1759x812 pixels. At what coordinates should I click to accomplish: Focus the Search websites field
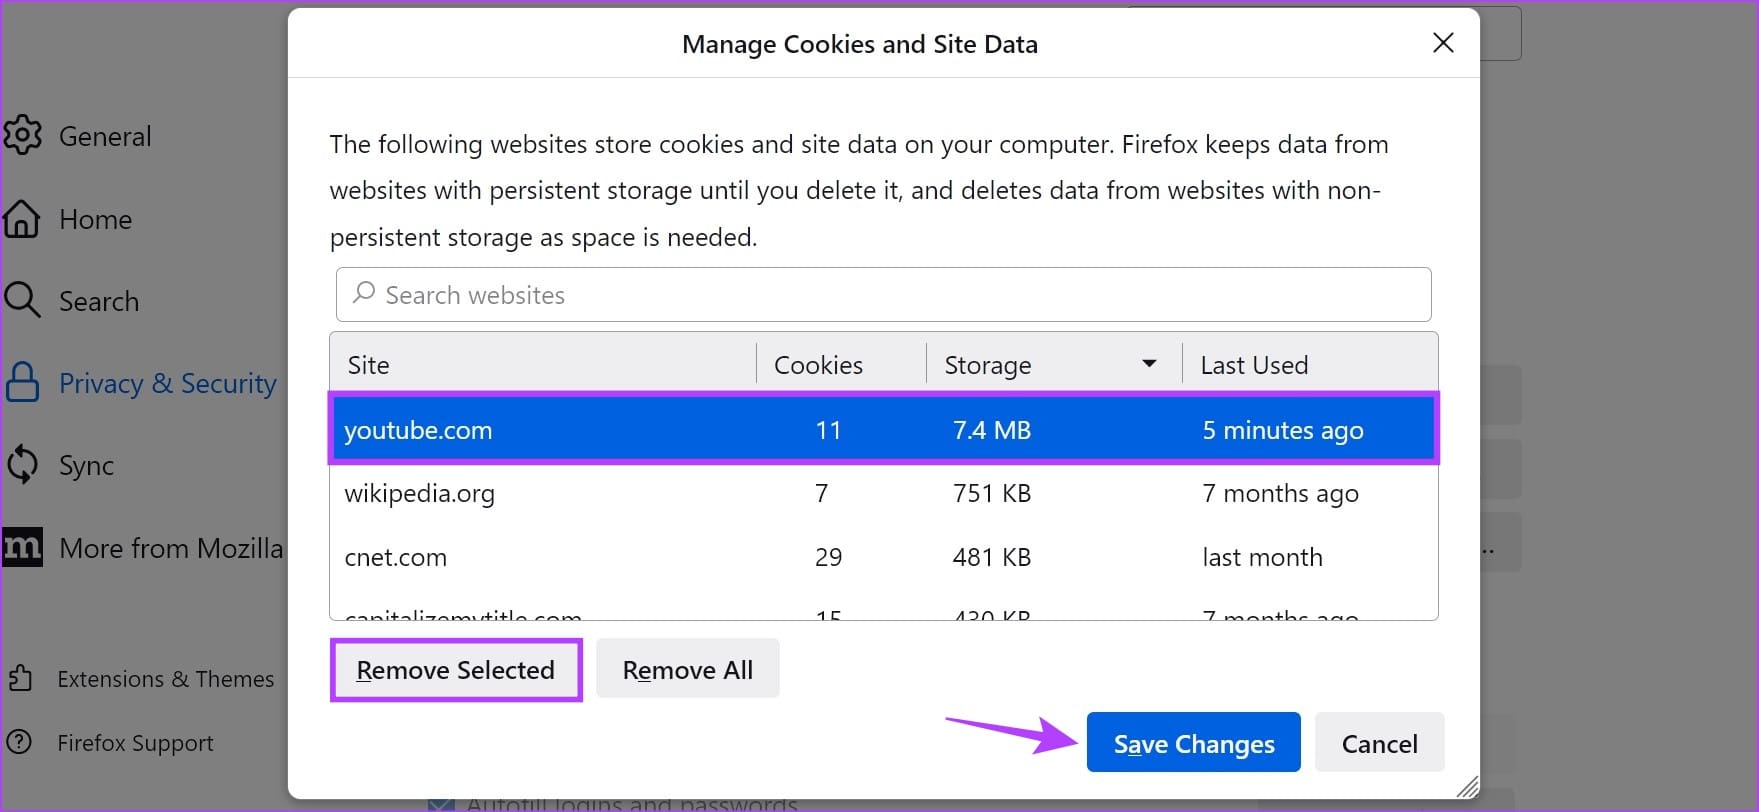883,295
